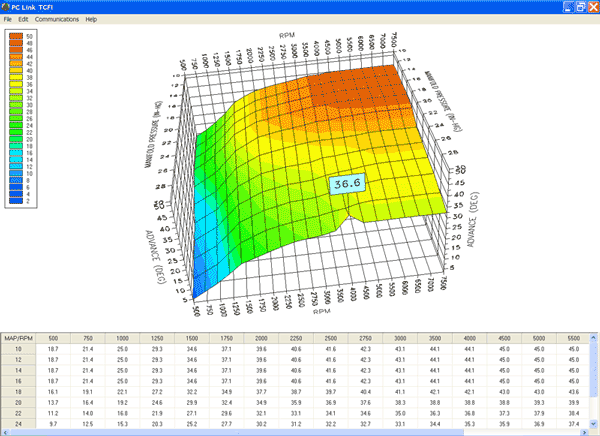Click the 36.6 data label on chart
This screenshot has height=436, width=600.
[x=348, y=184]
